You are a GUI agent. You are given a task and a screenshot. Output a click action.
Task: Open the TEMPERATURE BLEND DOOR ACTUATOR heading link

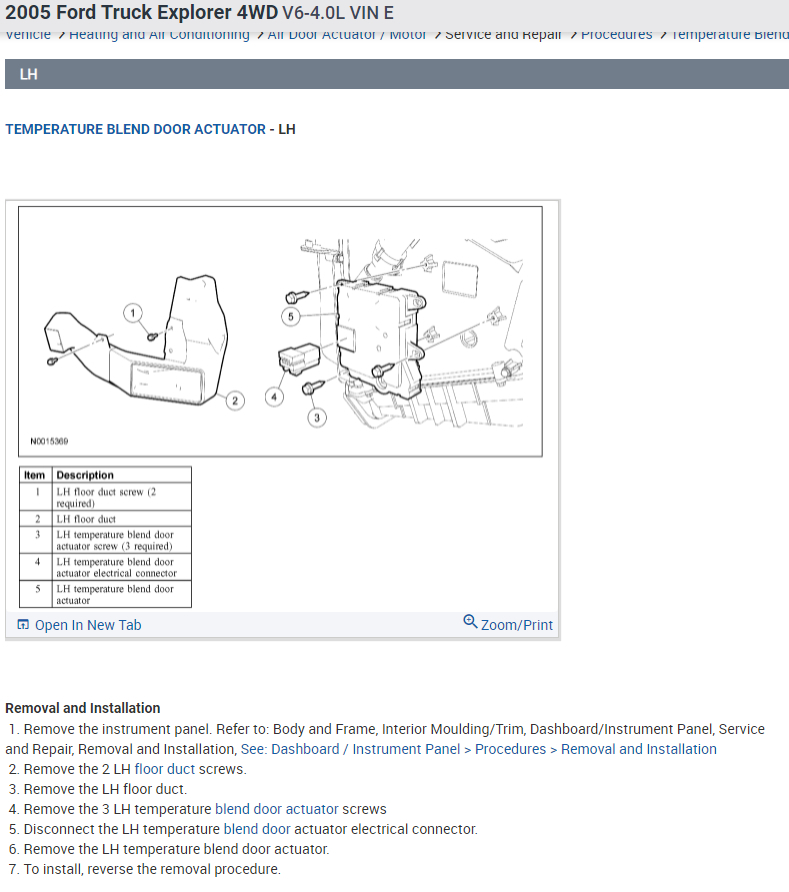coord(135,129)
